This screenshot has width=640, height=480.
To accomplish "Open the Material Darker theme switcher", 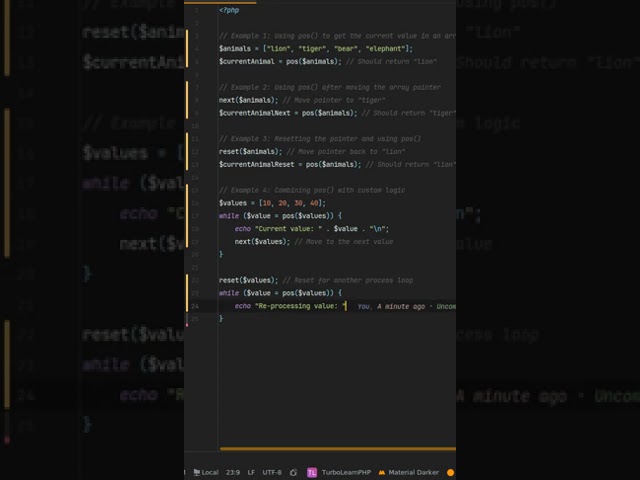I will point(413,472).
